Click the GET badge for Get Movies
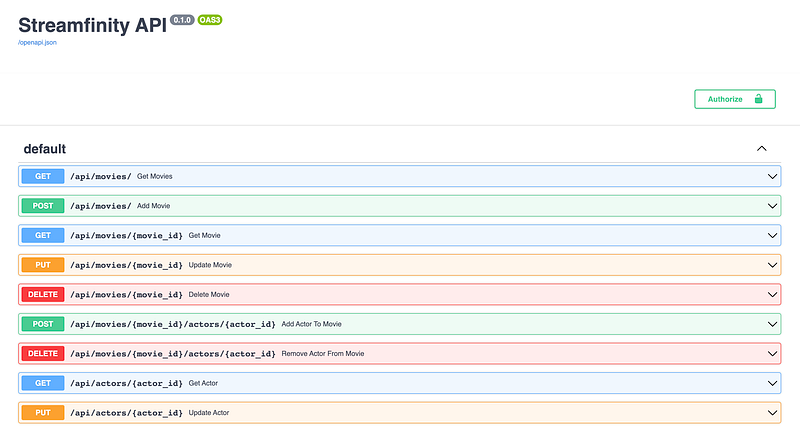Viewport: 800px width, 426px height. click(x=43, y=177)
